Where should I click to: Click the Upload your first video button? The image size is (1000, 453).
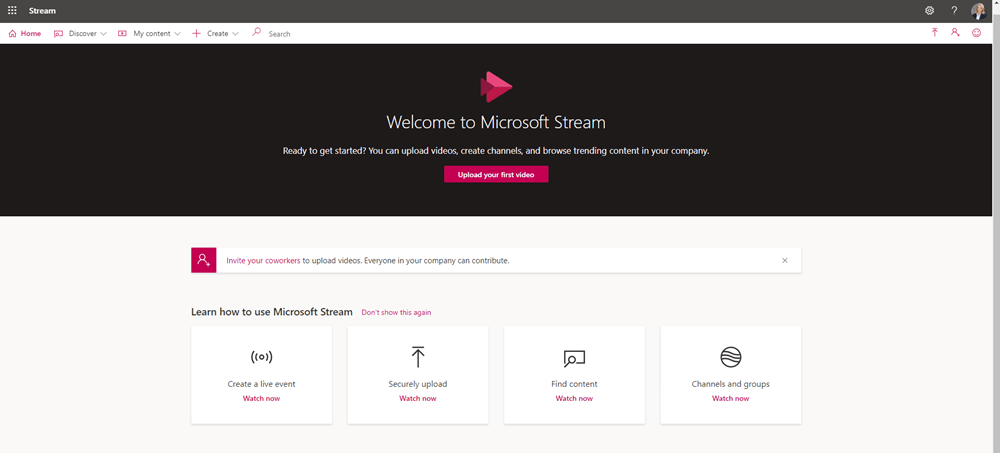click(496, 174)
